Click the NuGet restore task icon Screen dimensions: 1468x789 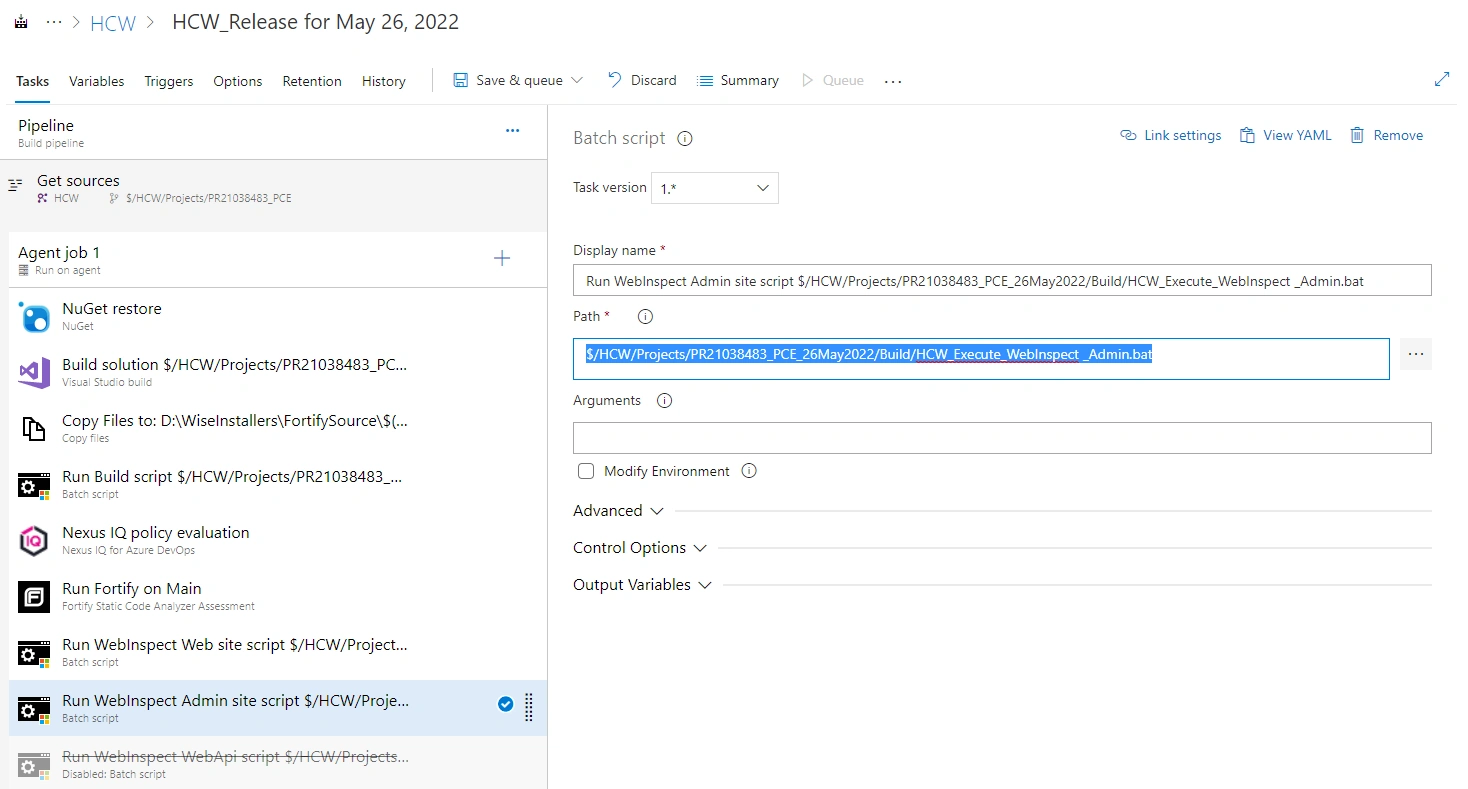coord(34,318)
